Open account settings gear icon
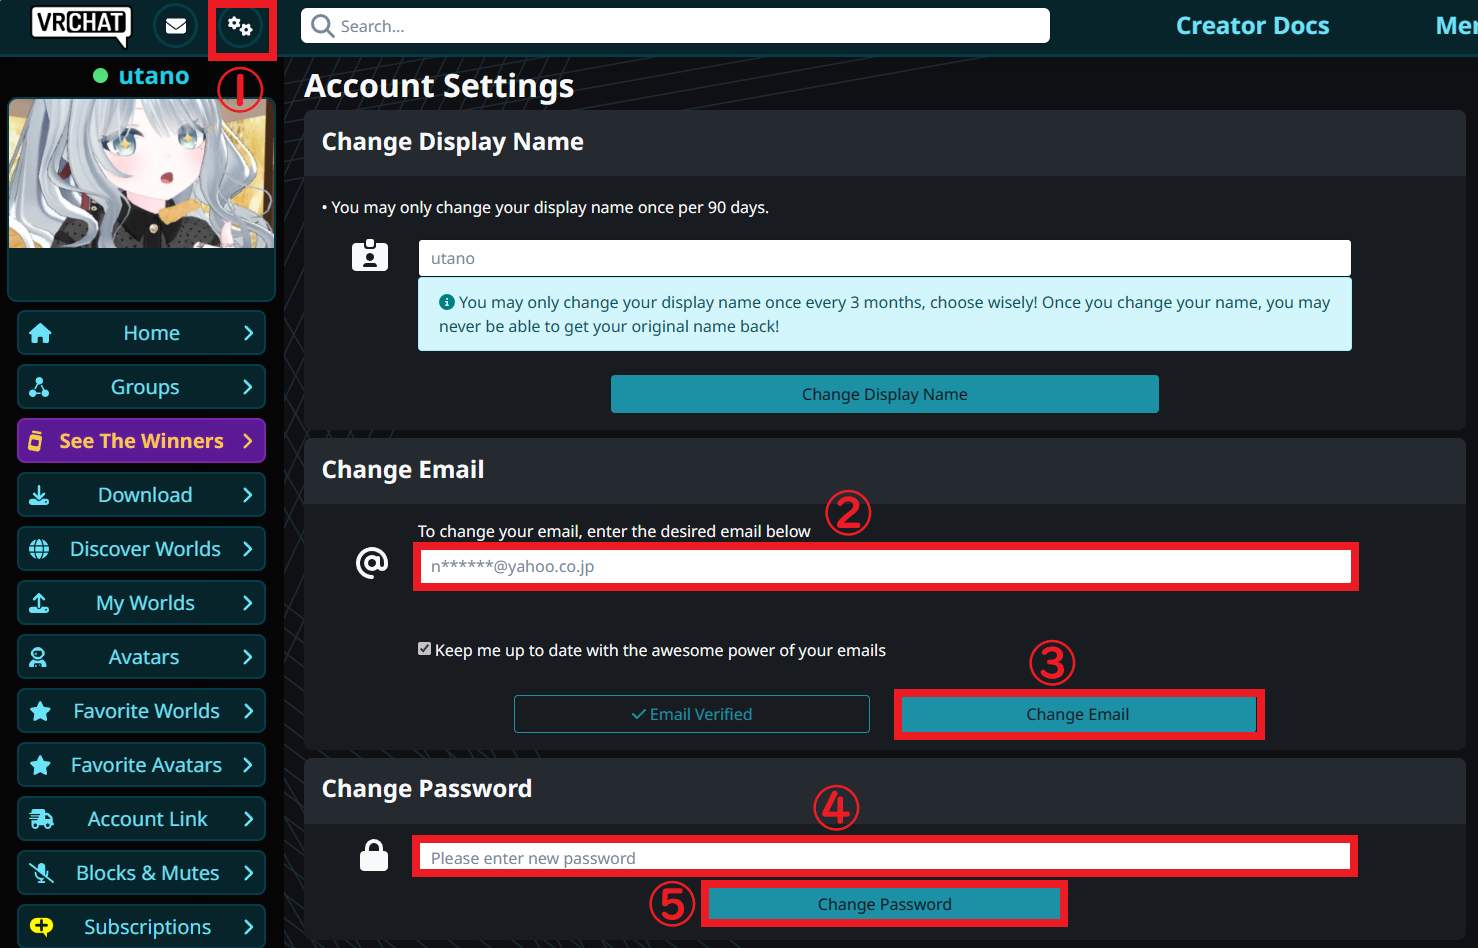Viewport: 1478px width, 948px height. click(x=240, y=27)
